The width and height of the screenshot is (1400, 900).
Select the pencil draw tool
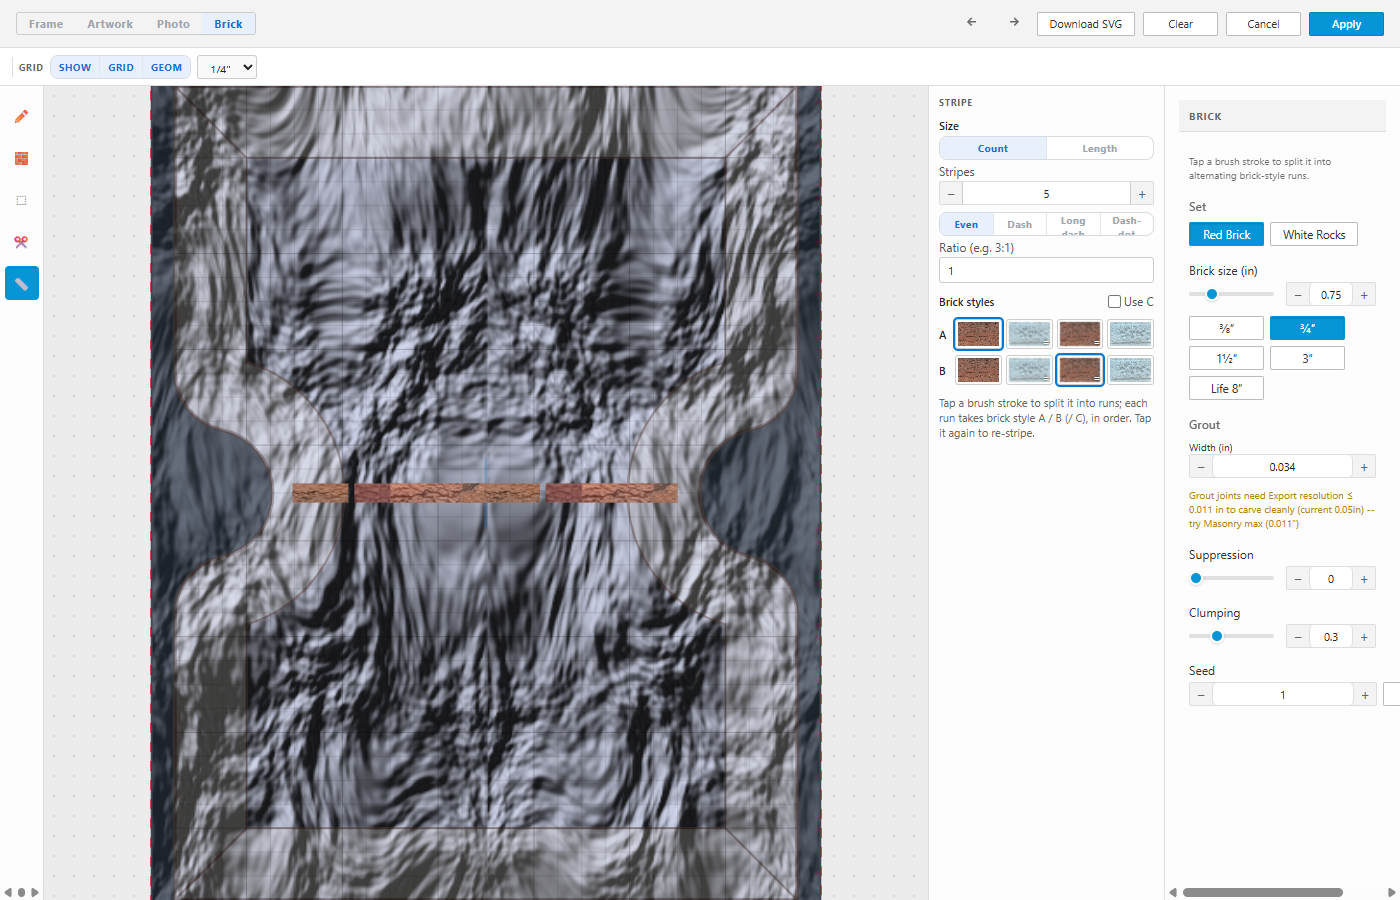click(21, 117)
